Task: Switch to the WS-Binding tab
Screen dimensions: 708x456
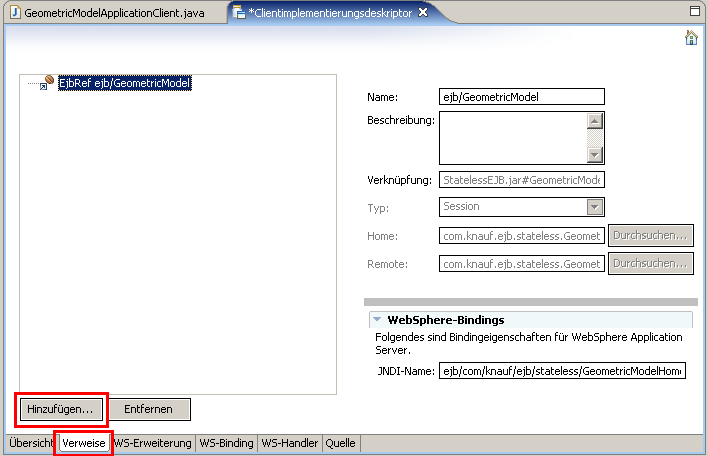Action: (226, 443)
